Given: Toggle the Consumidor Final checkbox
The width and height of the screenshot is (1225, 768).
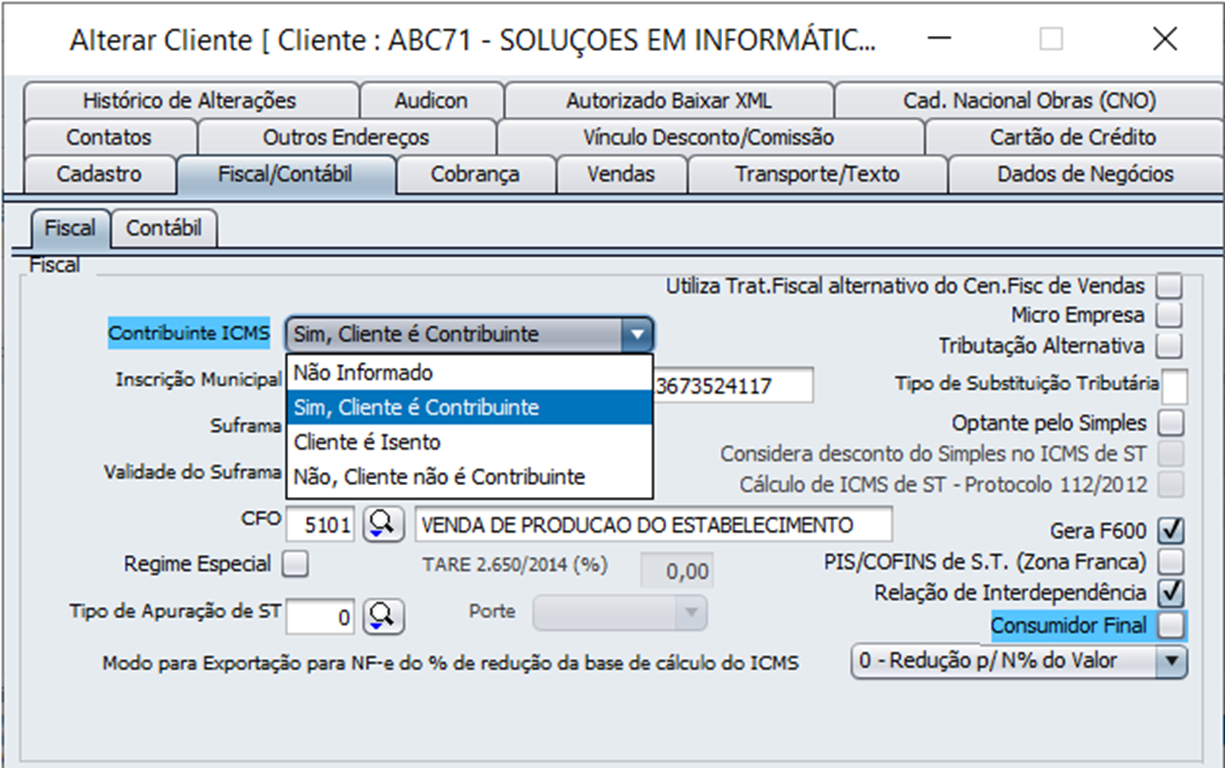Looking at the screenshot, I should (1169, 626).
